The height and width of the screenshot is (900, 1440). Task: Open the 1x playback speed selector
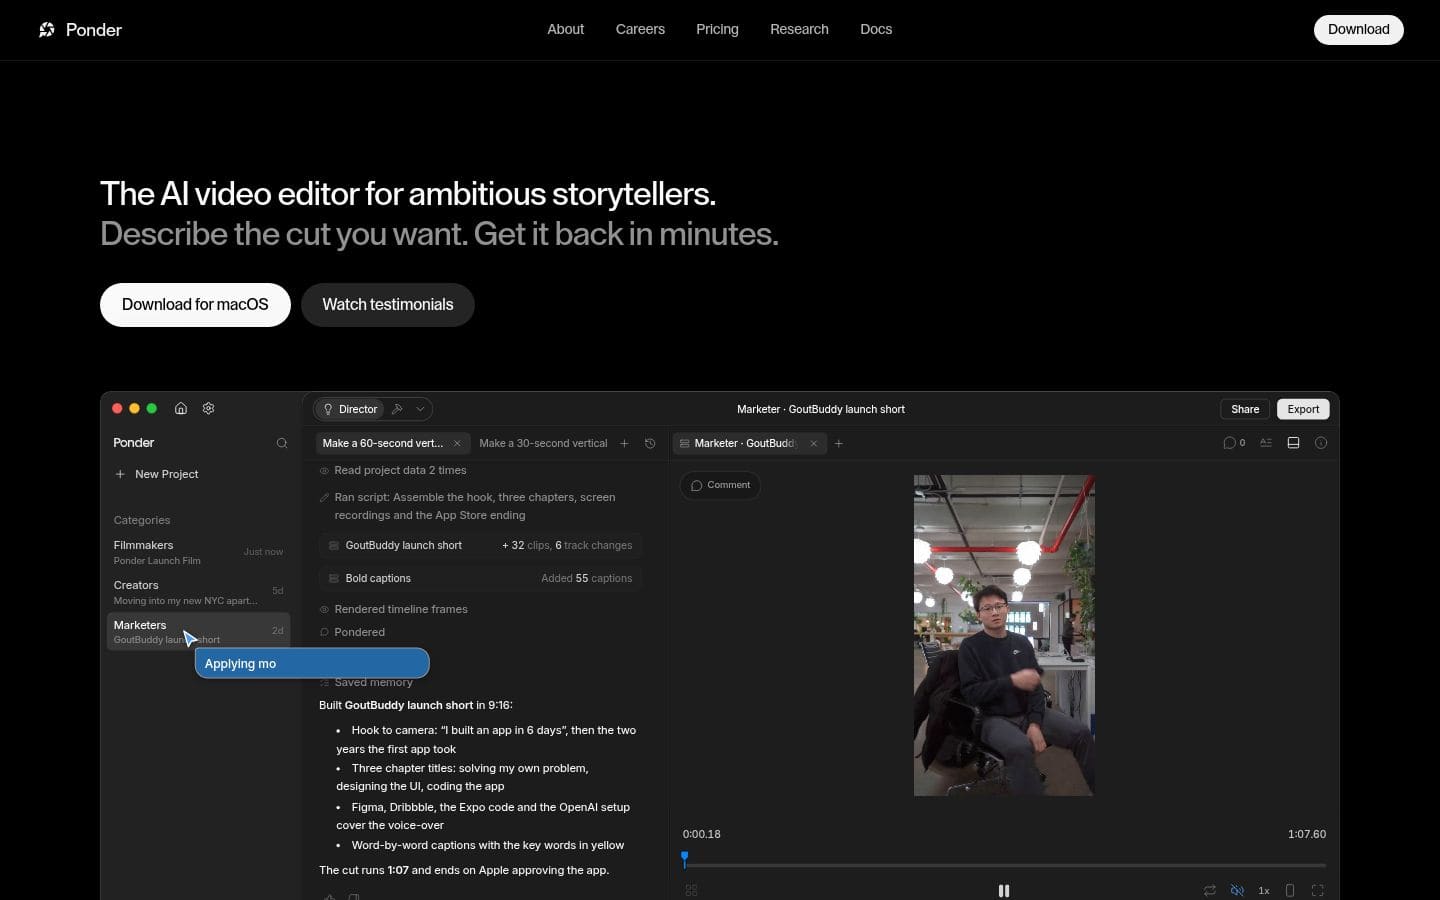point(1264,890)
